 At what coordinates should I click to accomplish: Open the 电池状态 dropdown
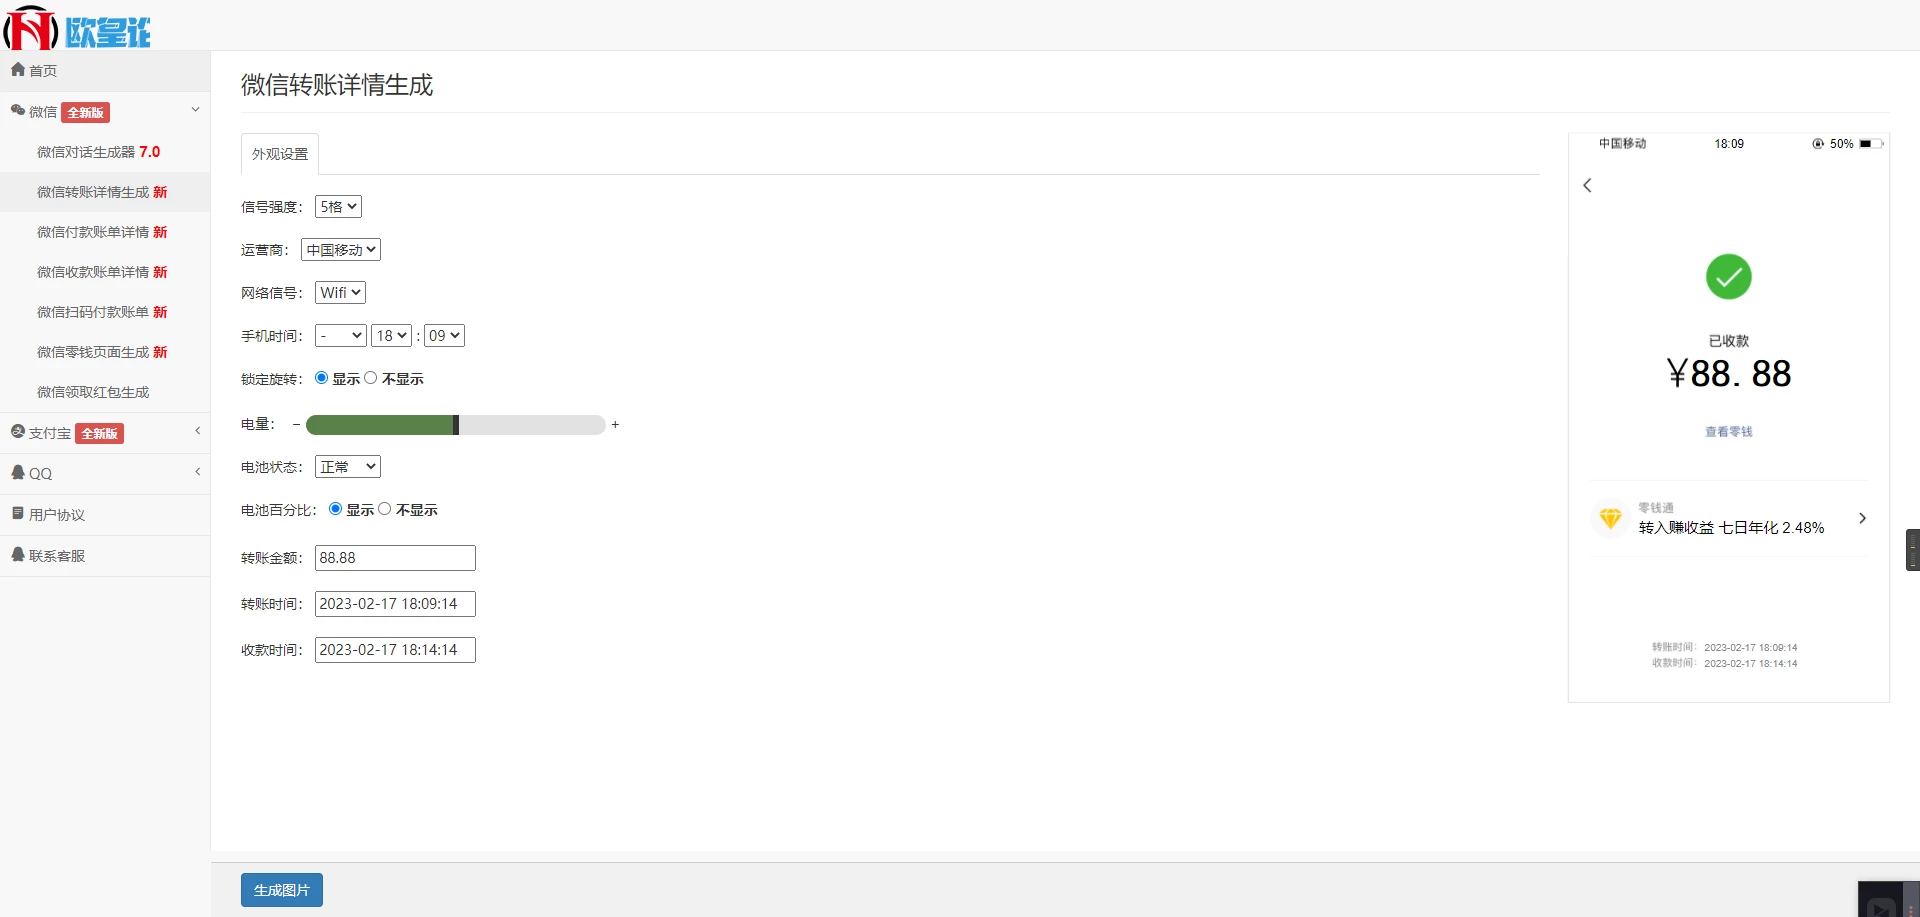click(348, 467)
